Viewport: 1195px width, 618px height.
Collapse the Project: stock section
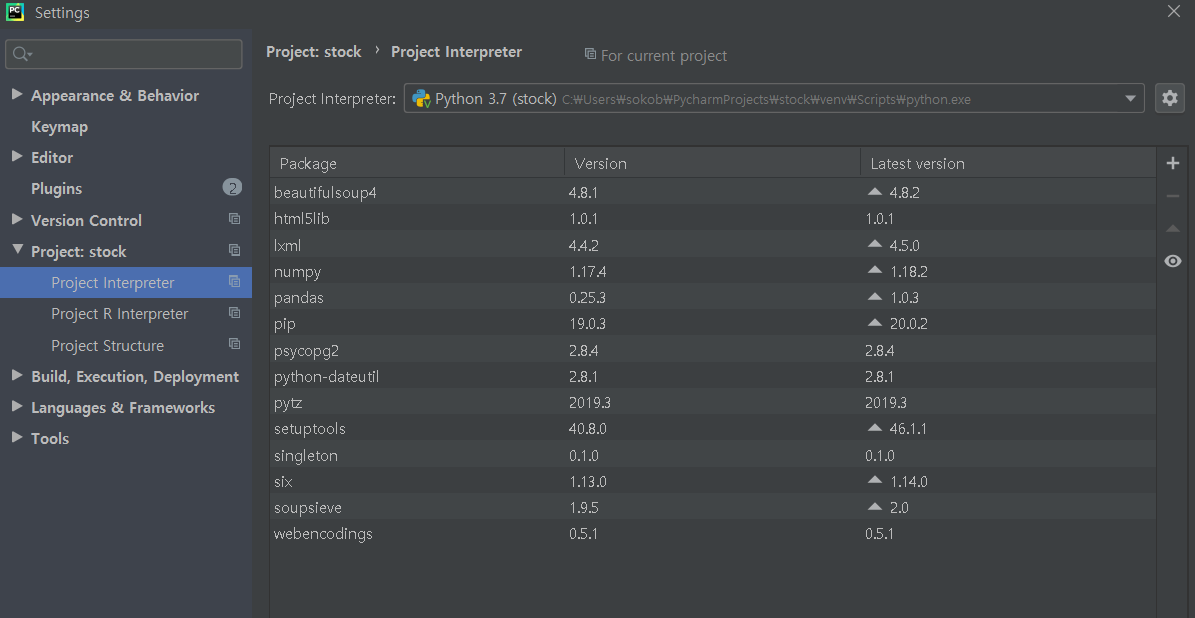[17, 250]
